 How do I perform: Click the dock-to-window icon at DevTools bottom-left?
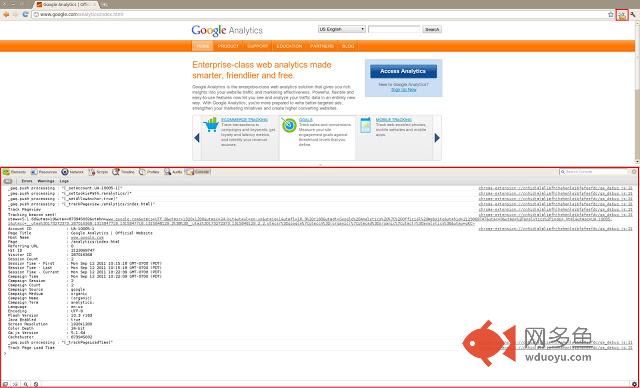pos(5,384)
